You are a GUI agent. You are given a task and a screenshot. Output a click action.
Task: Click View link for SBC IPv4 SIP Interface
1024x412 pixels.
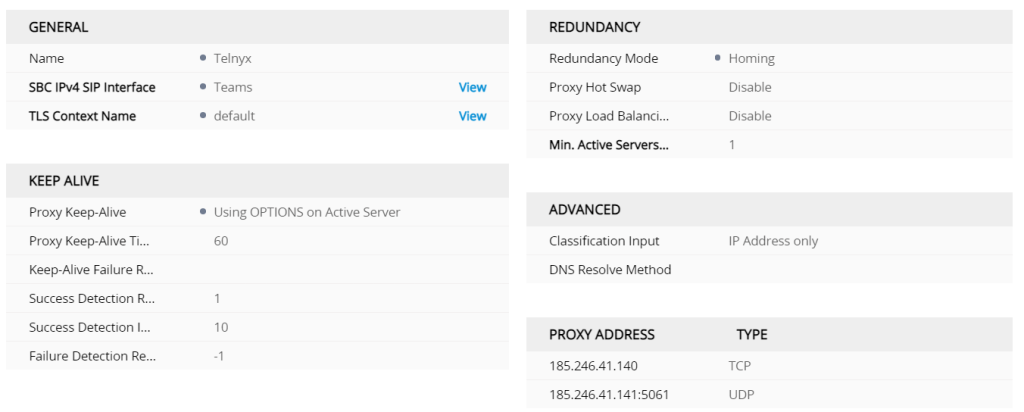tap(472, 87)
